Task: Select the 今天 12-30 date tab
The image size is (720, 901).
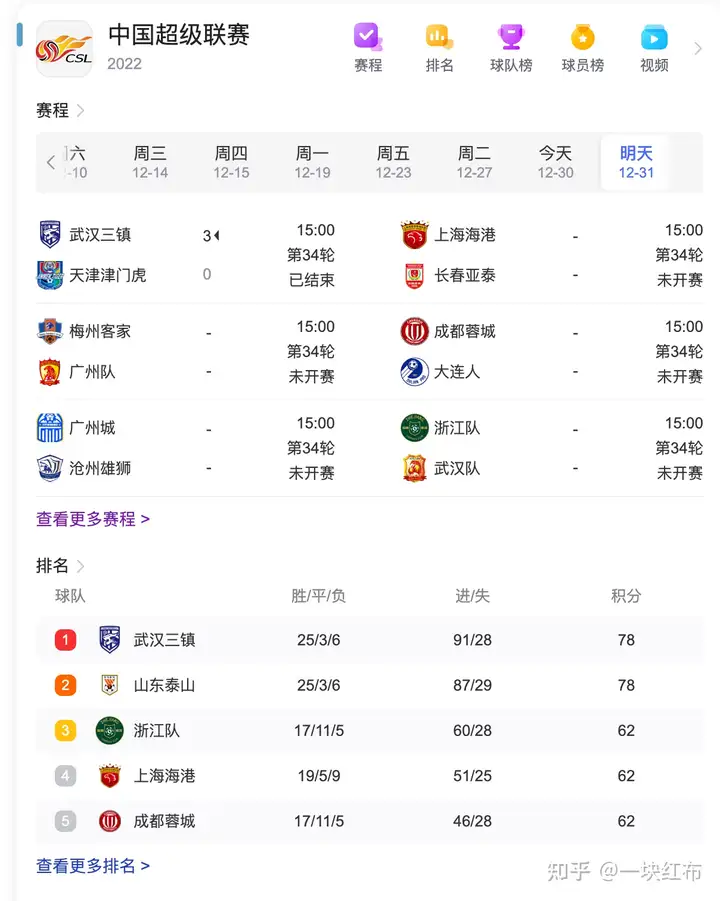Action: tap(555, 163)
